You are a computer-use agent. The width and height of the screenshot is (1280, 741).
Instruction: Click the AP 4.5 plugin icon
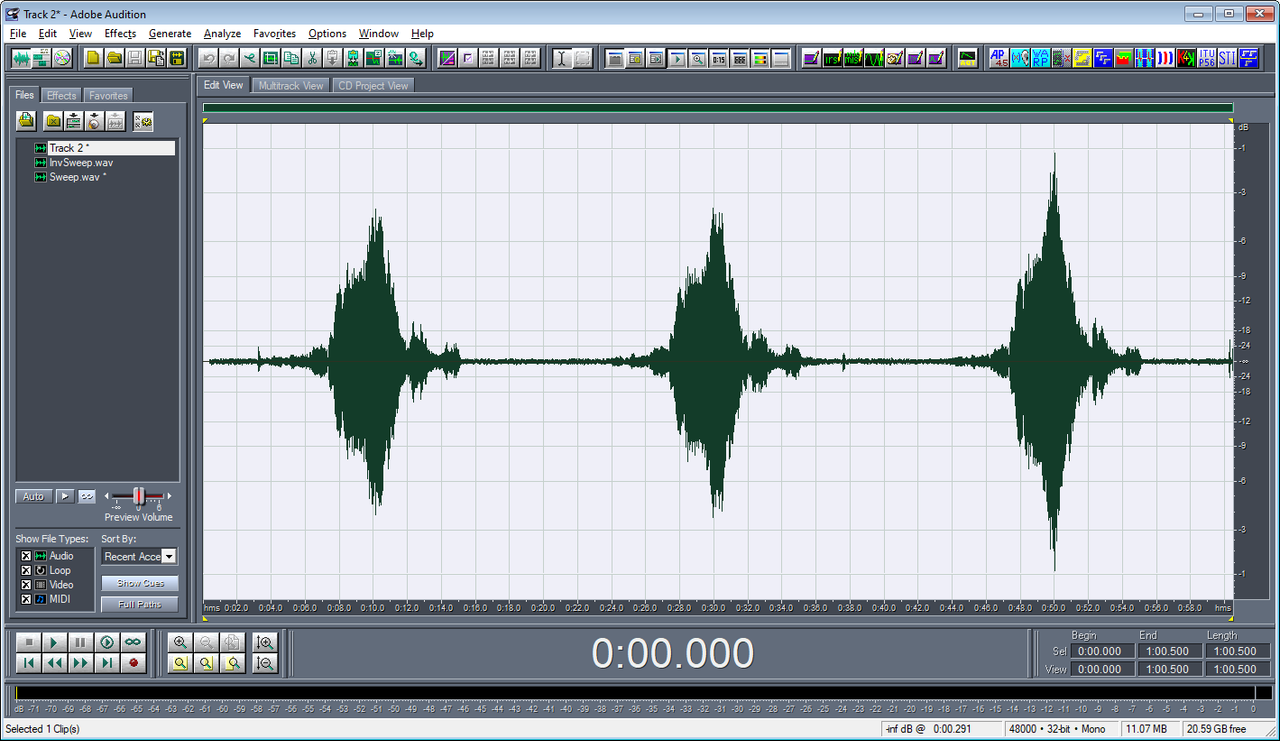click(999, 58)
